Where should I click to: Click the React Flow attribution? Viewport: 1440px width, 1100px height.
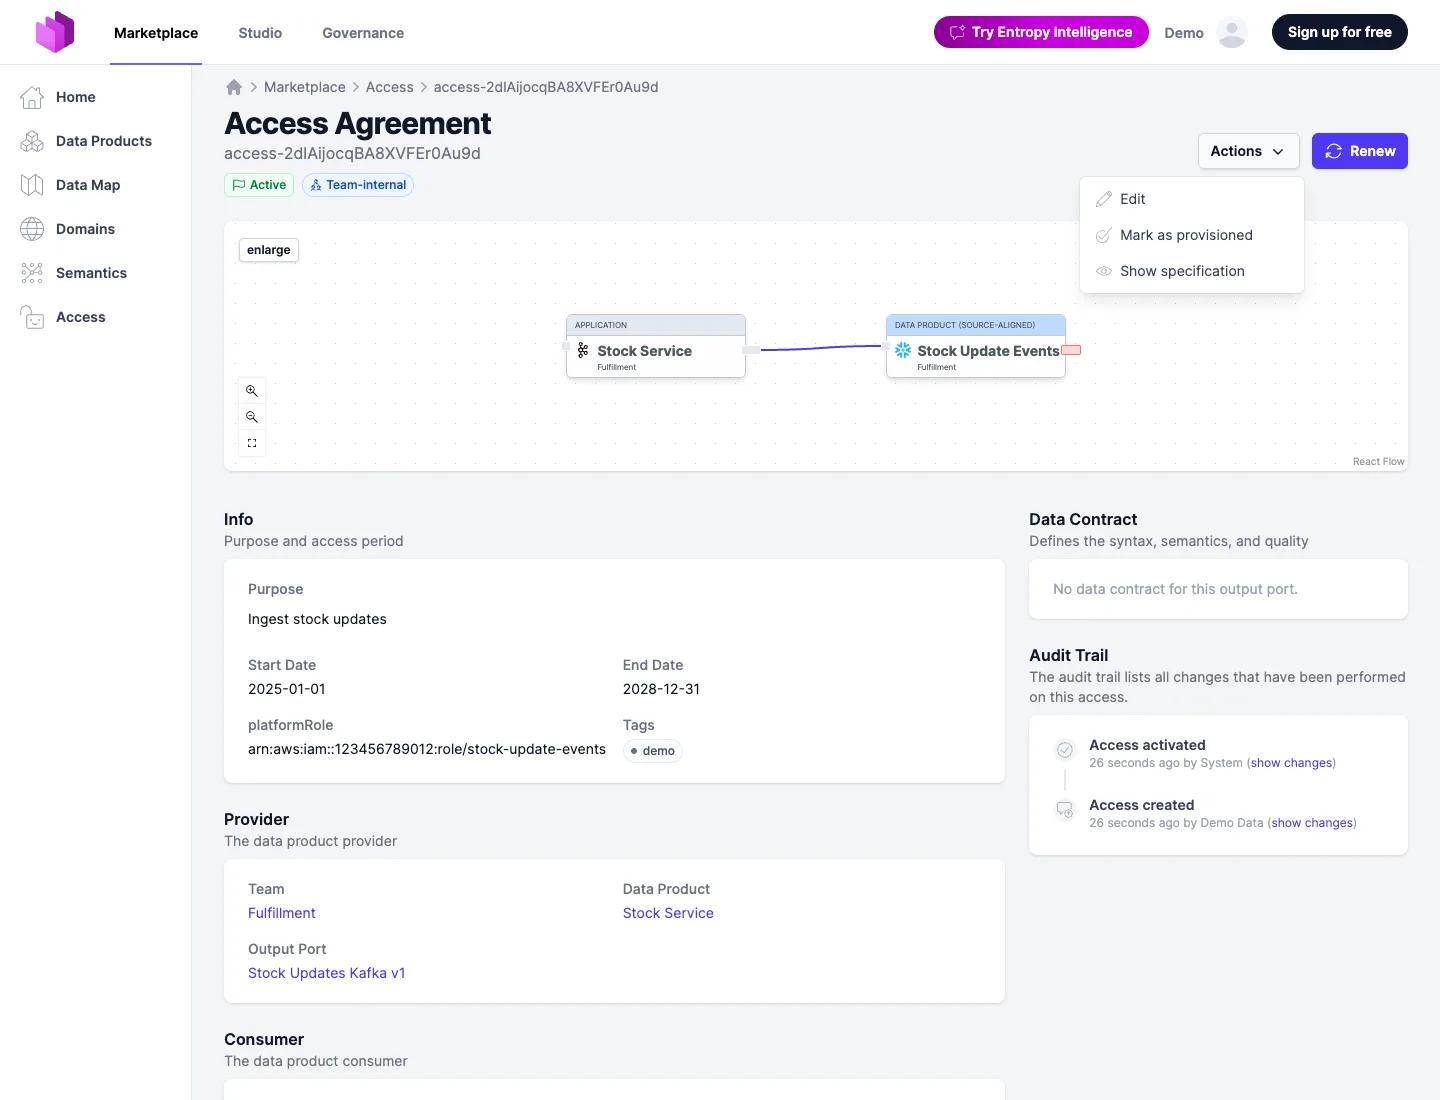tap(1378, 462)
